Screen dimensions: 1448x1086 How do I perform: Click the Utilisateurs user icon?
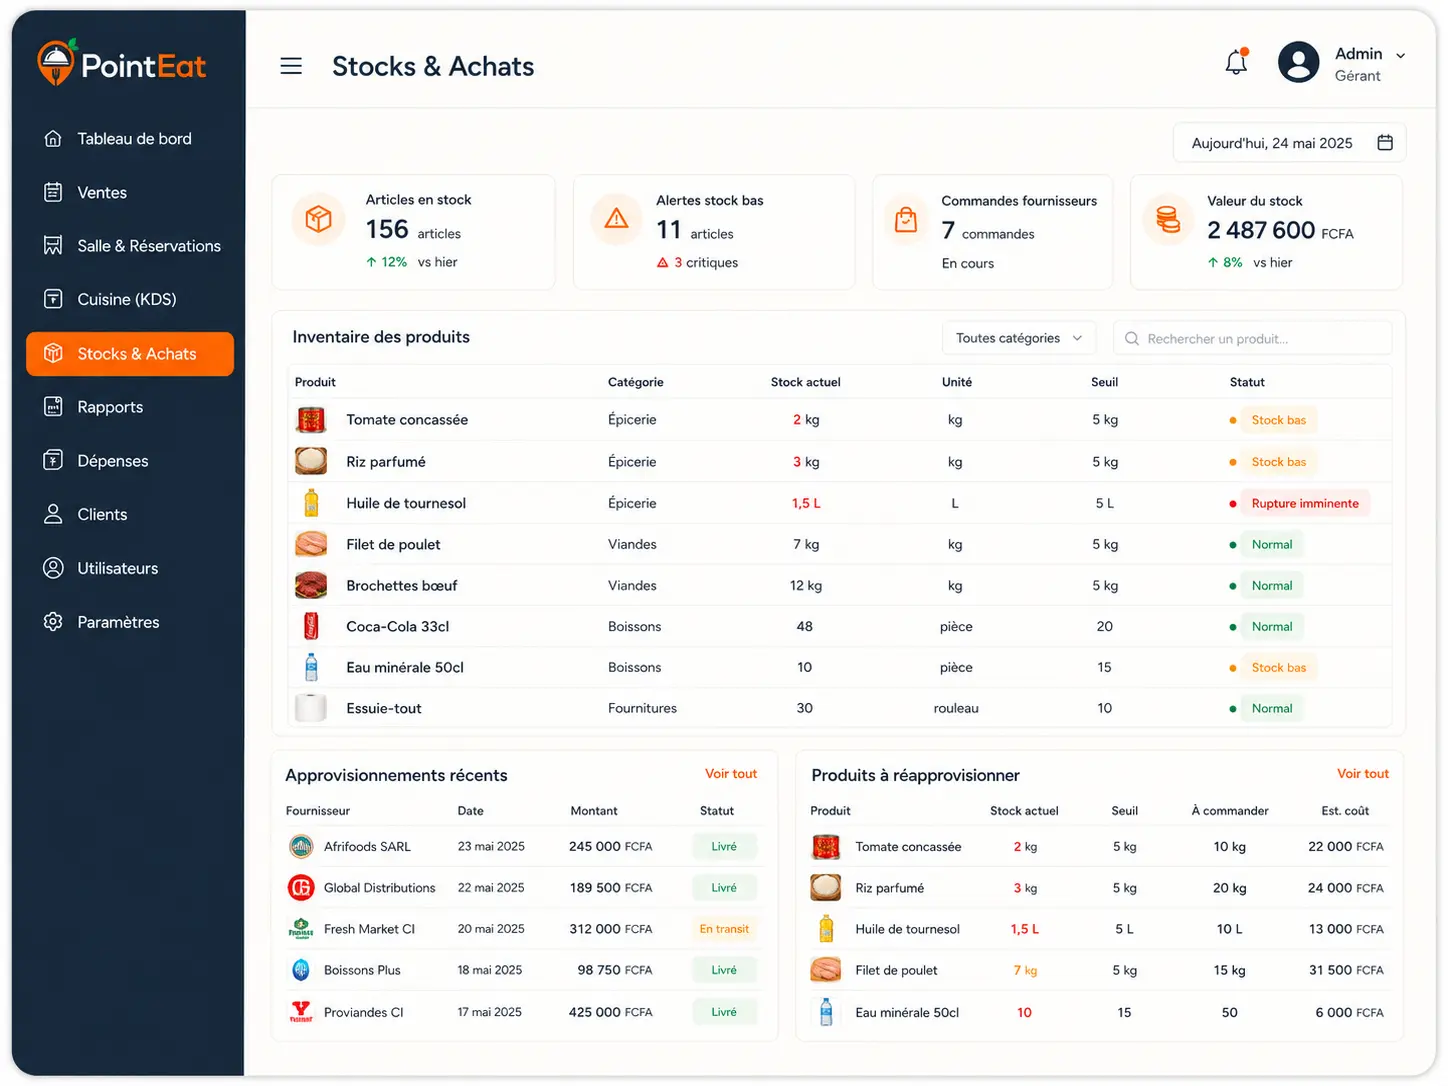click(x=53, y=568)
